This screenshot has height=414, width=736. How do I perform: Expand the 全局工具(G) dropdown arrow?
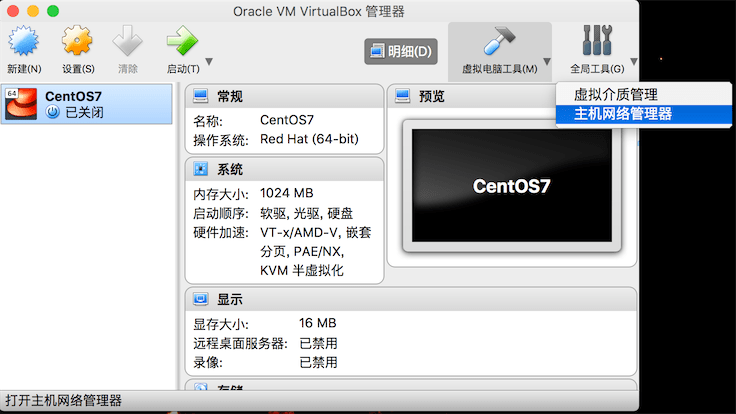click(634, 61)
